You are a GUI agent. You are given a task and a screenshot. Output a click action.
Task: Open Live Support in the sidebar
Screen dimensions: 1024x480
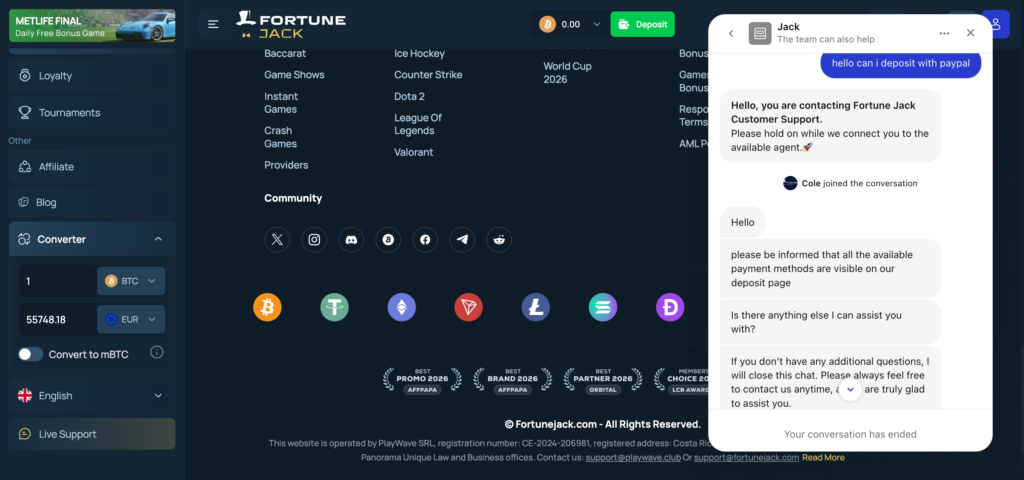[92, 434]
